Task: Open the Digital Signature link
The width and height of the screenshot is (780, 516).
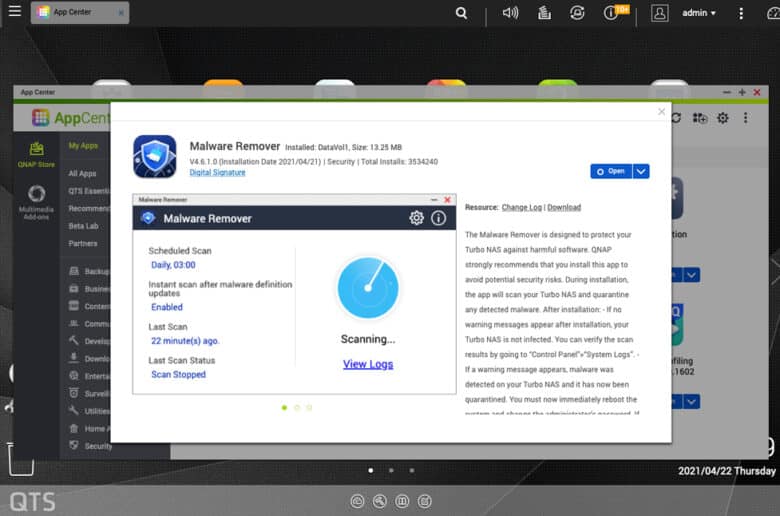Action: [x=217, y=173]
